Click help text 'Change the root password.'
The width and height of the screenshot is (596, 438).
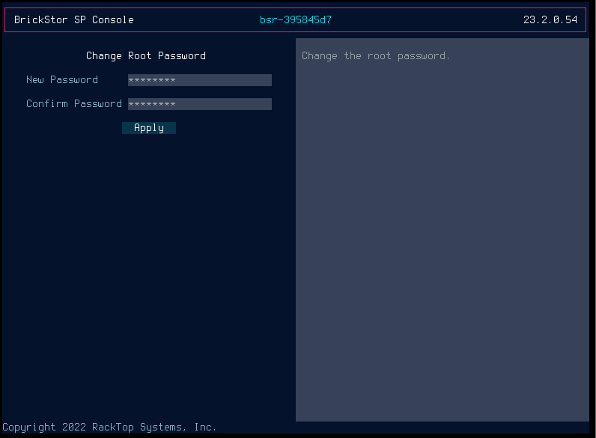click(376, 56)
